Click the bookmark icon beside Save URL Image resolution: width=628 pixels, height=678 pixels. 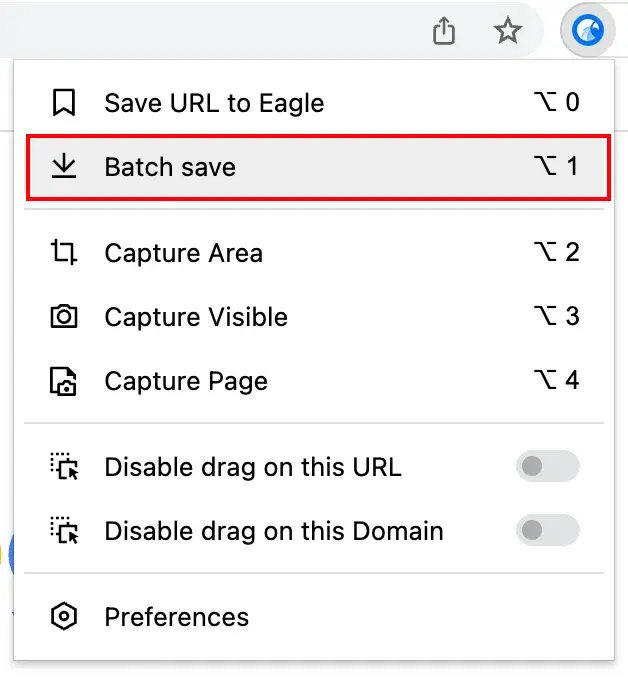pos(64,103)
